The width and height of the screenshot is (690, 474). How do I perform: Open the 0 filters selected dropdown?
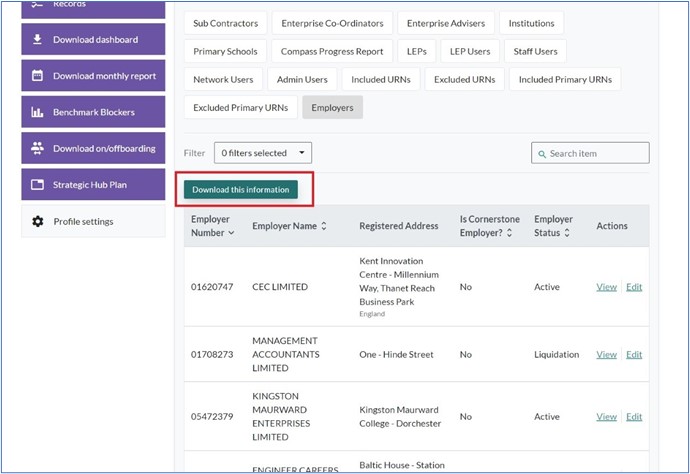pyautogui.click(x=262, y=153)
